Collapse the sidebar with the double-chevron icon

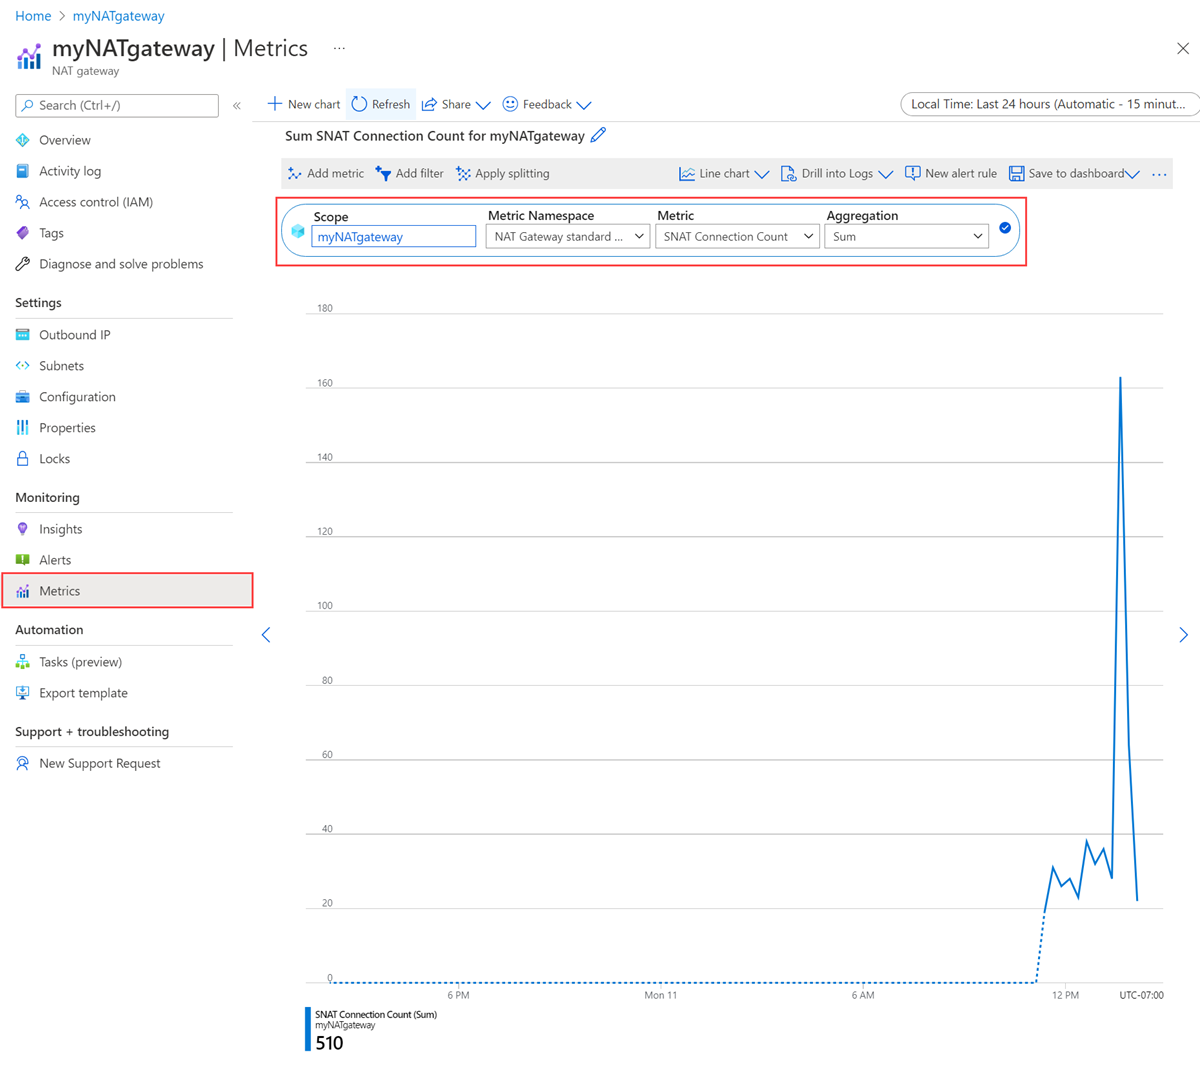(237, 105)
